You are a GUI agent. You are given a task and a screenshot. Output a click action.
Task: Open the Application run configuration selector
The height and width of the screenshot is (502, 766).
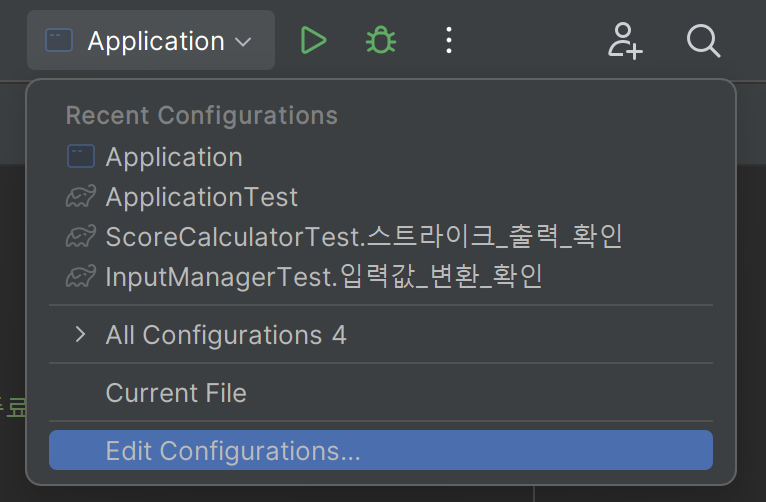(151, 40)
